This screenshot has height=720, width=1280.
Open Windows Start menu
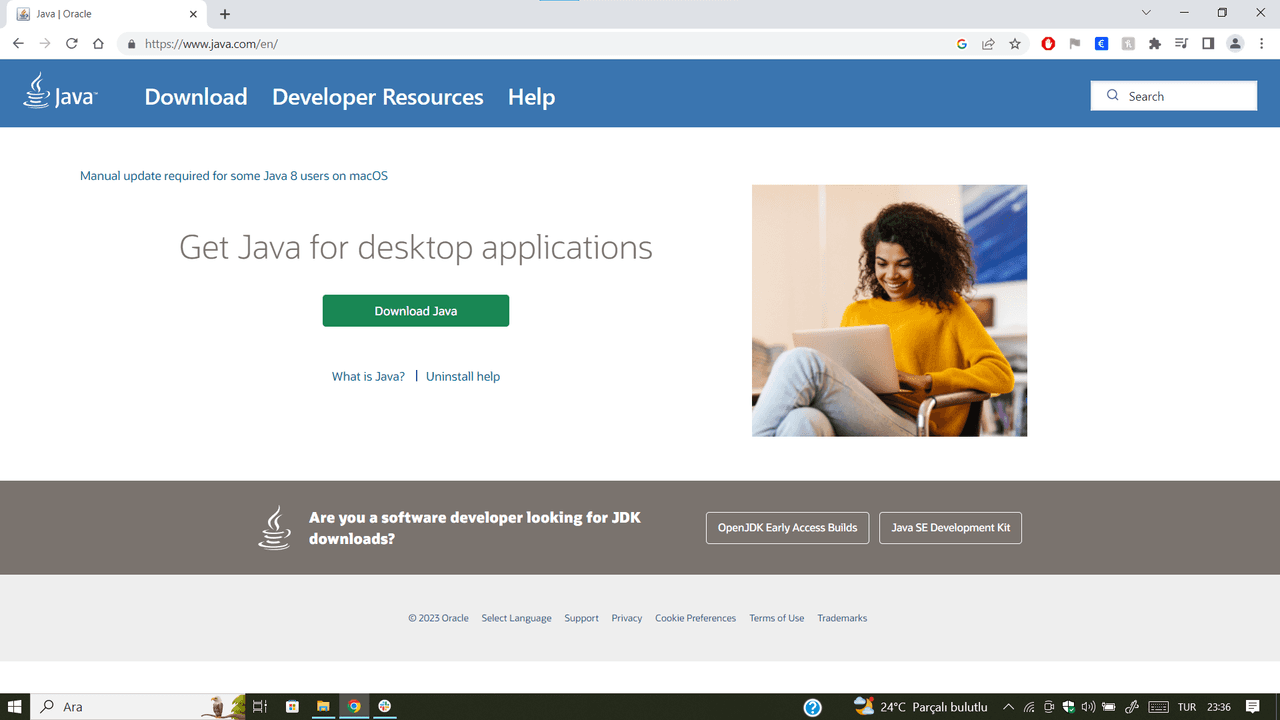pyautogui.click(x=15, y=707)
